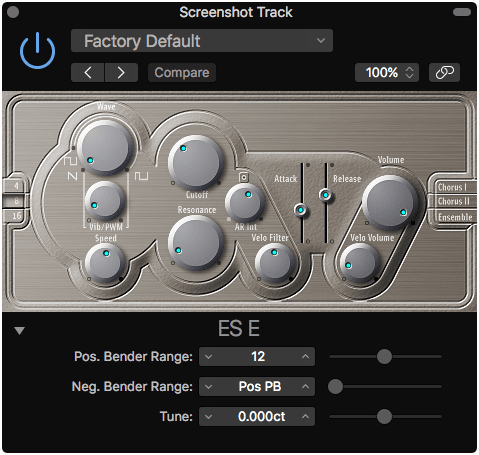Click the sawtooth wave icon beside Wave knob
The width and height of the screenshot is (479, 455).
(x=72, y=176)
